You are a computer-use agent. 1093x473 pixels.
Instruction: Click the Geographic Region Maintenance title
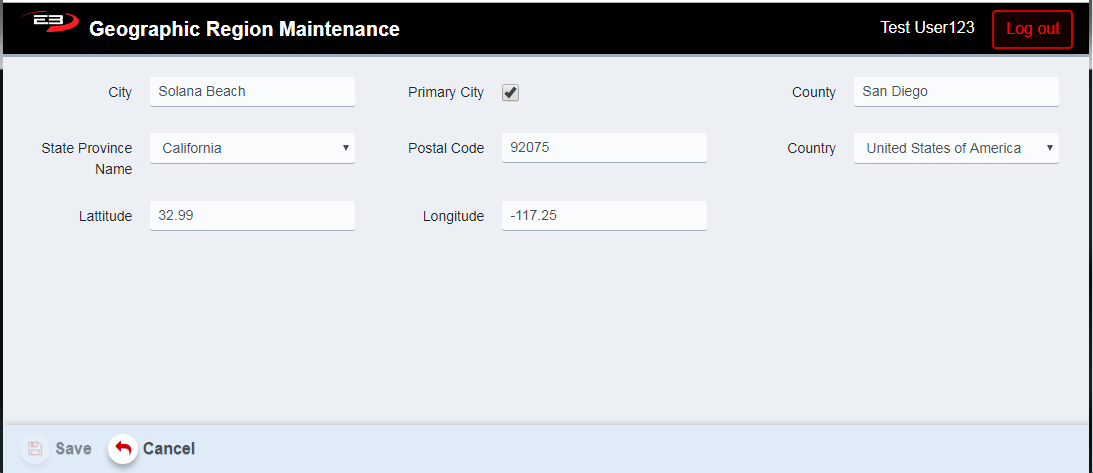[x=244, y=29]
